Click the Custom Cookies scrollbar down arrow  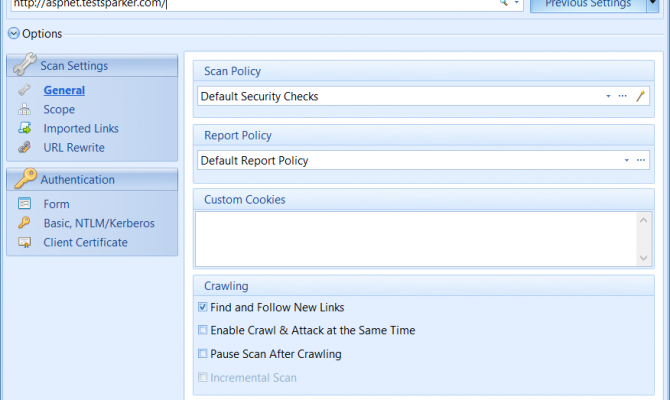[645, 258]
